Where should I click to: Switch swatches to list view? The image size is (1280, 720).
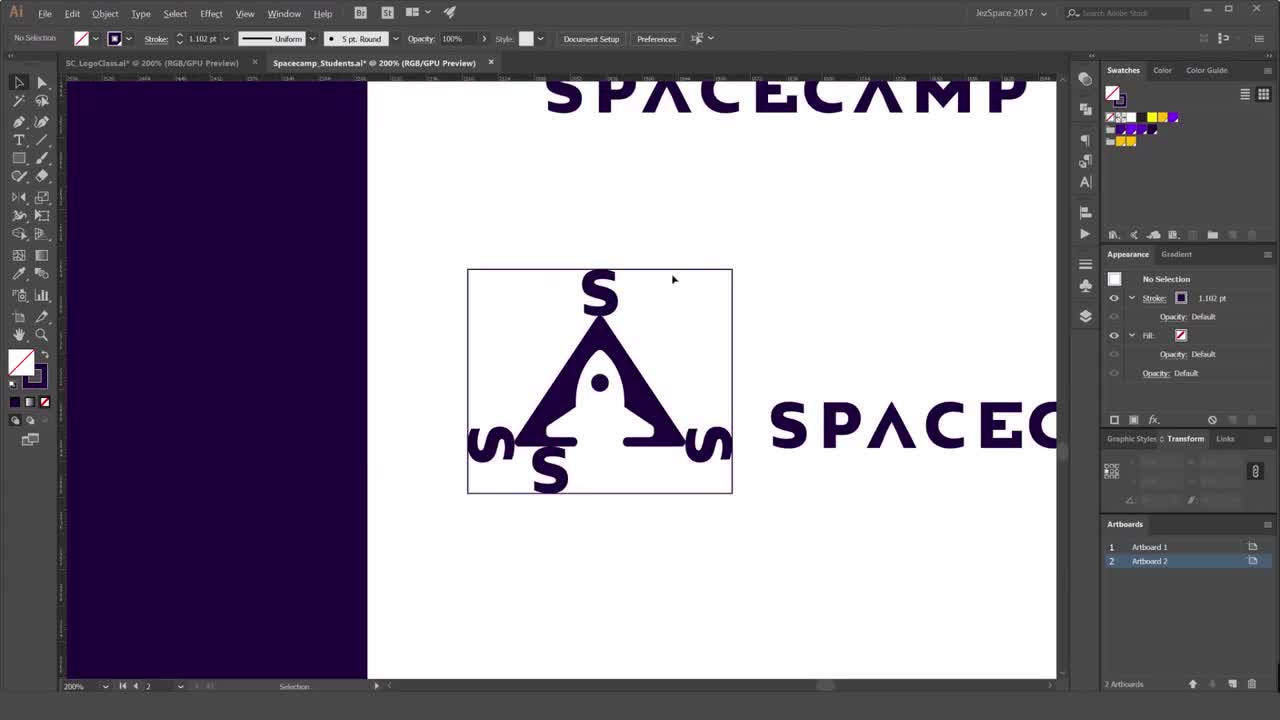click(1245, 94)
